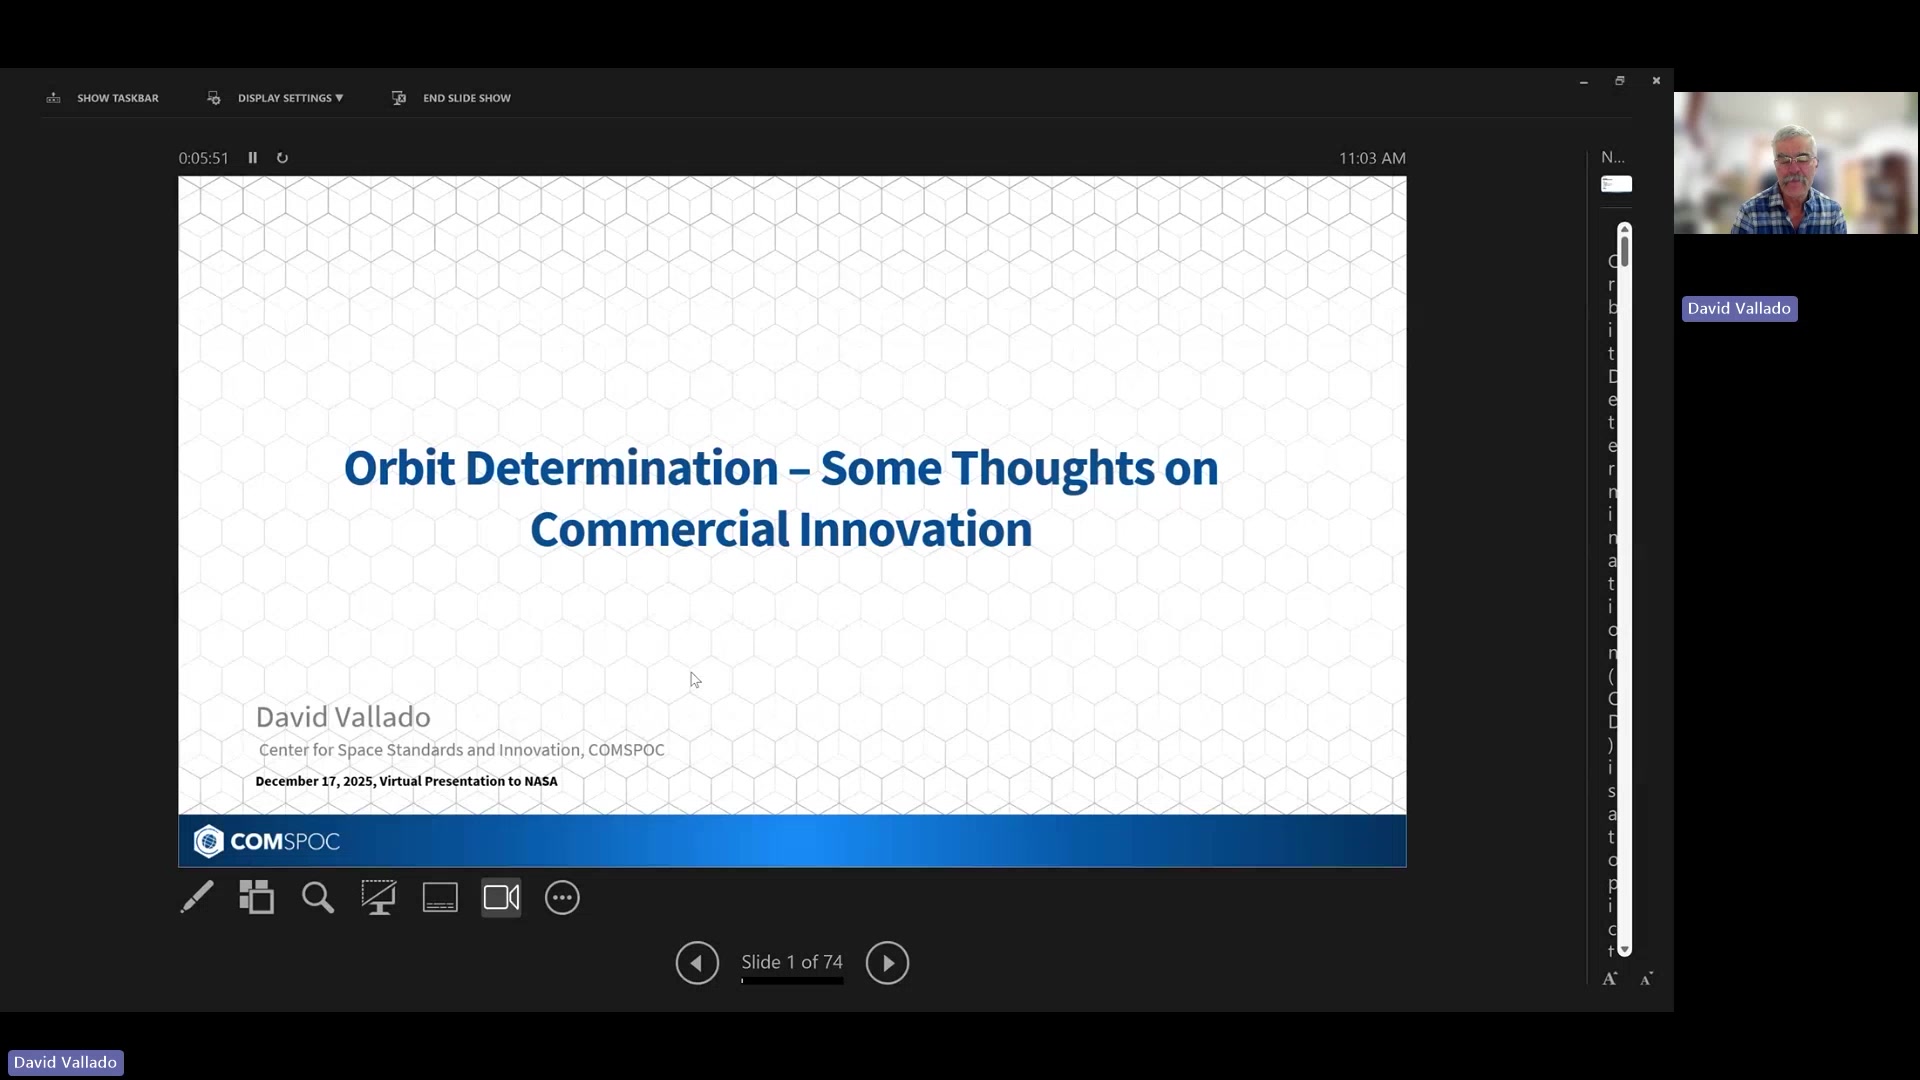Restart the slide timer
Image resolution: width=1920 pixels, height=1080 pixels.
[282, 158]
